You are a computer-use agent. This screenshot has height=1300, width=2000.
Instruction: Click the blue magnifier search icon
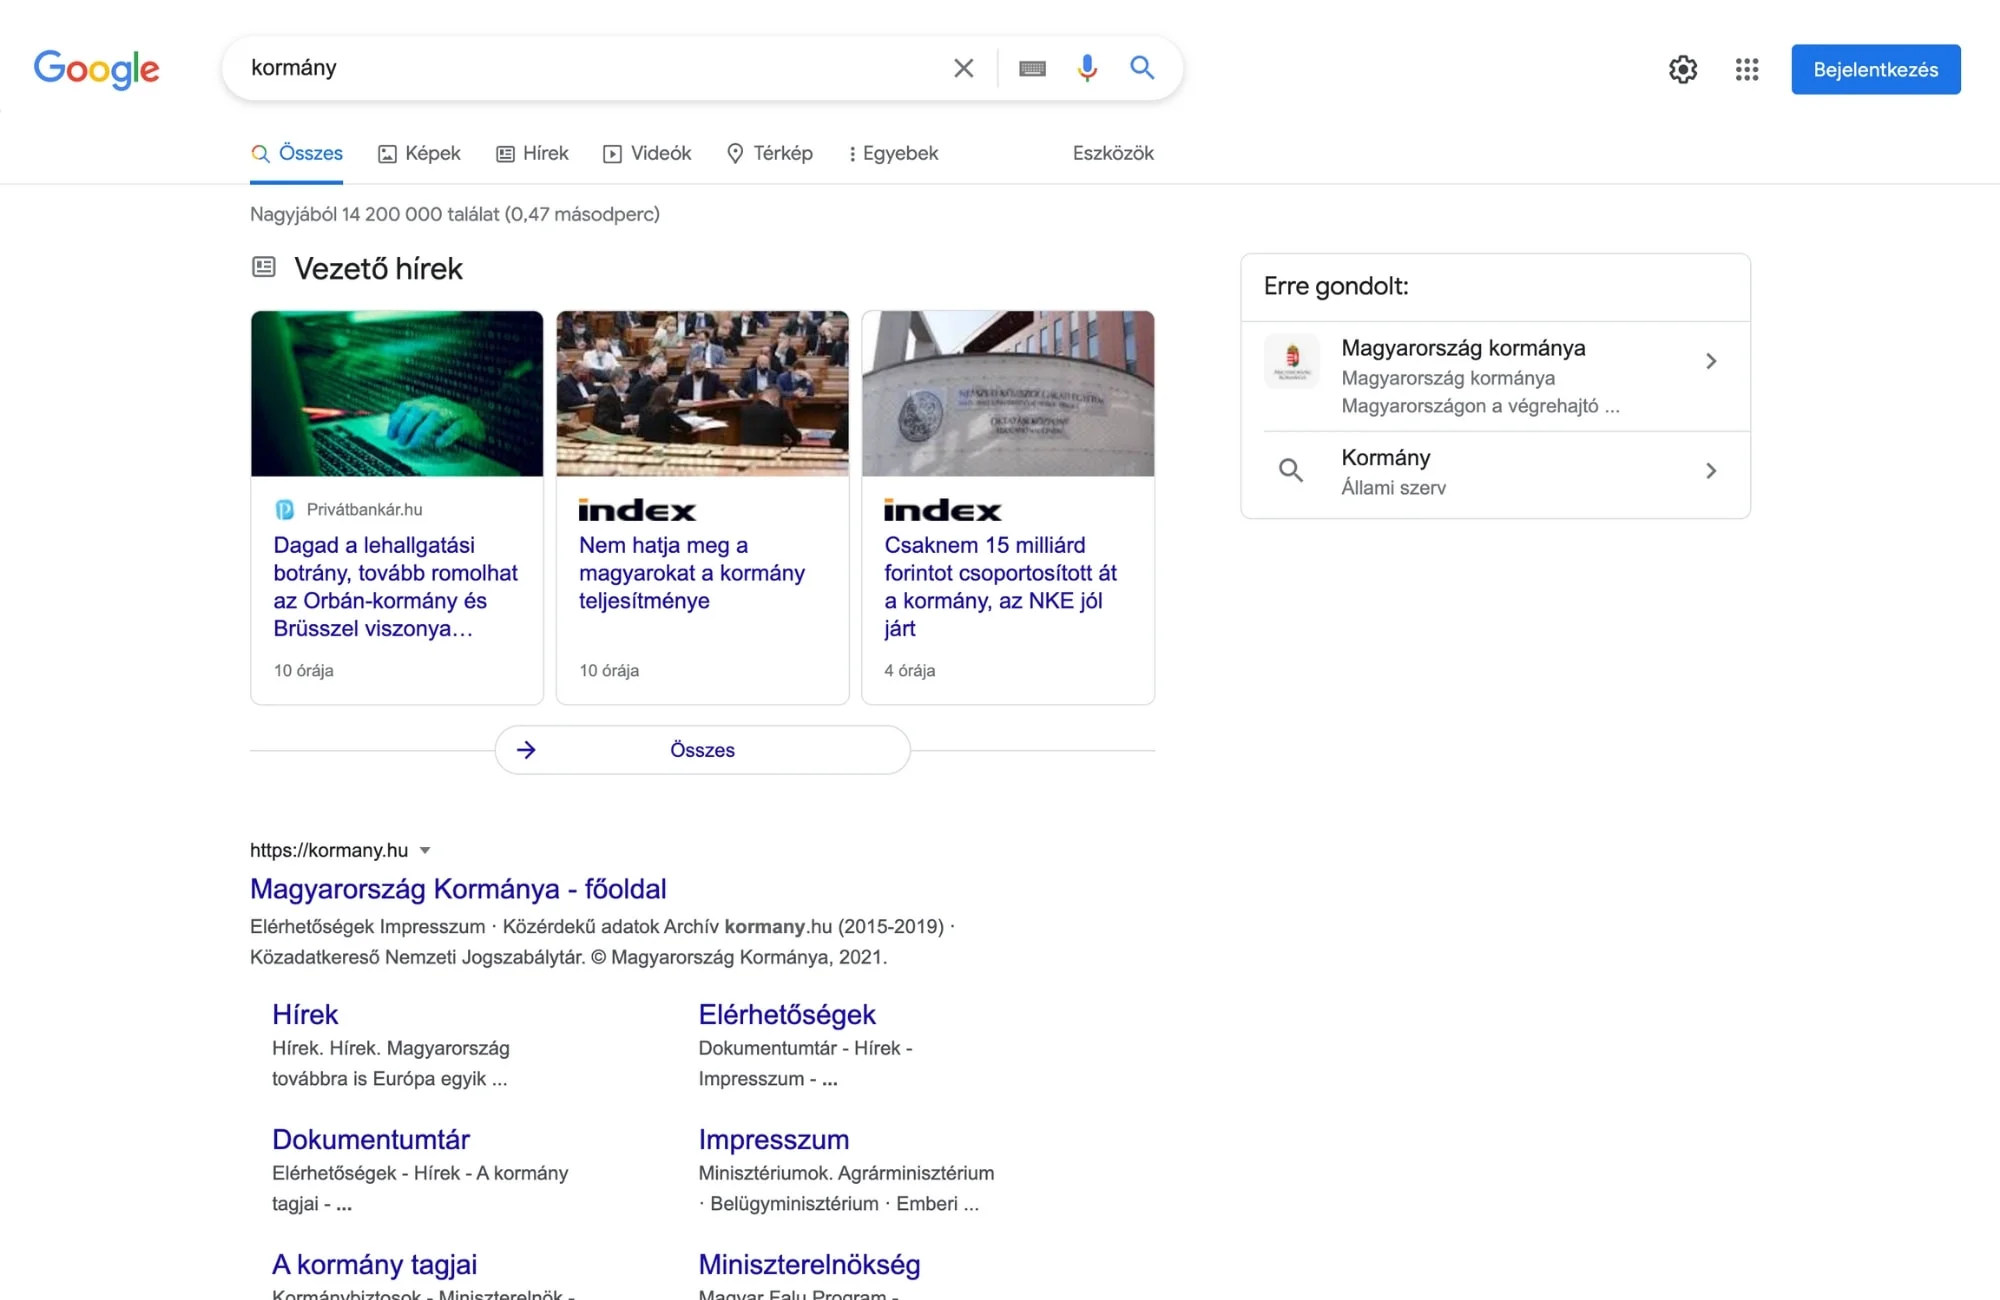1142,68
